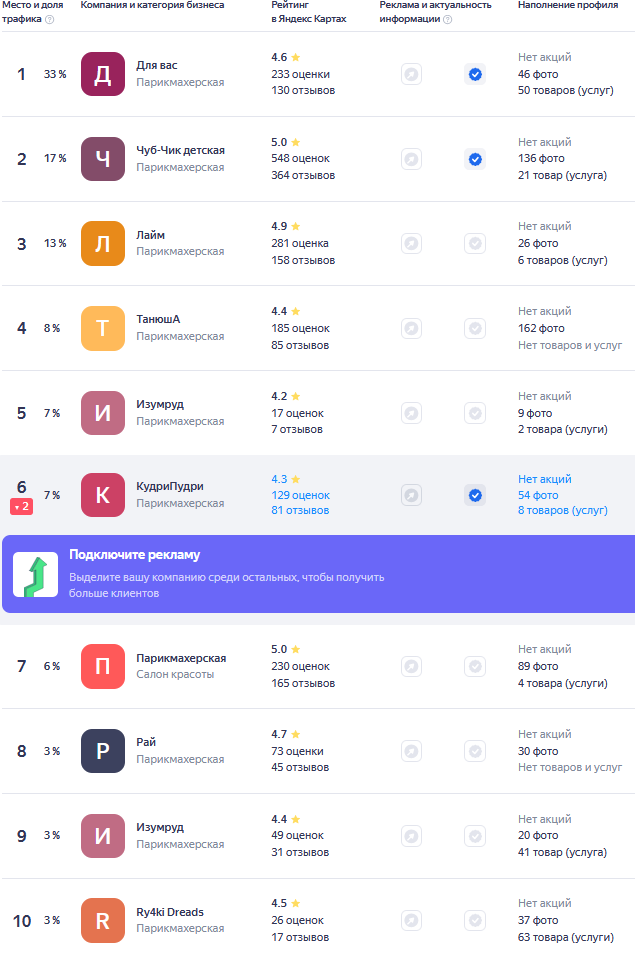
Task: Click the advertising status icon for Лайм
Action: point(411,243)
